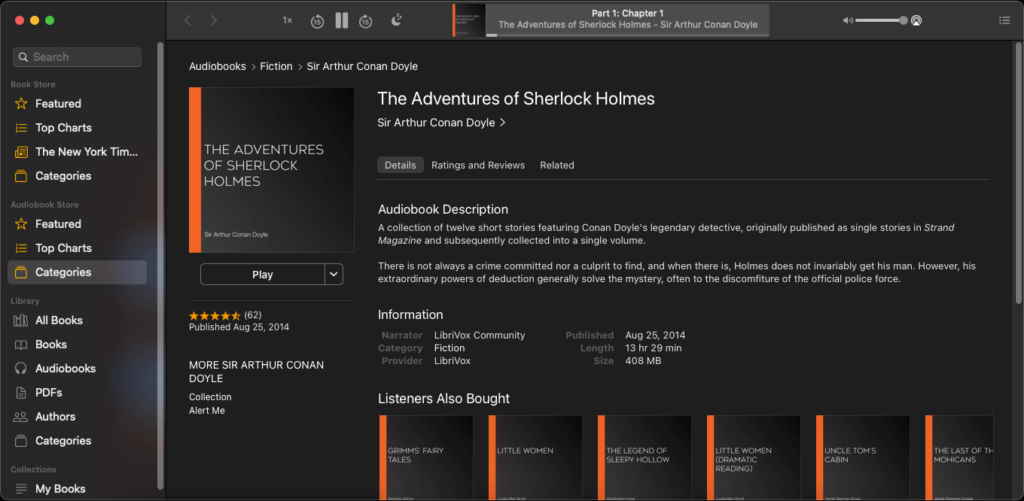Viewport: 1024px width, 501px height.
Task: Skip forward 15 seconds
Action: coord(366,20)
